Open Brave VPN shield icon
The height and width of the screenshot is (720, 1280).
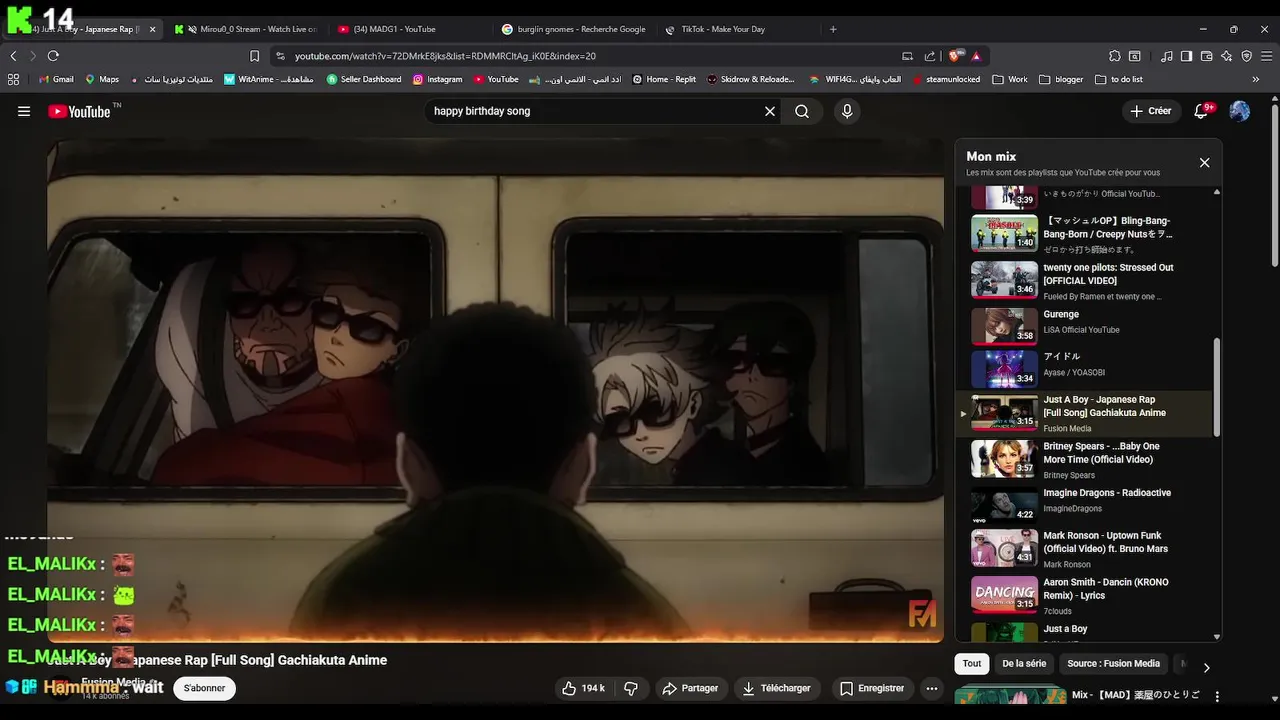click(x=1246, y=56)
